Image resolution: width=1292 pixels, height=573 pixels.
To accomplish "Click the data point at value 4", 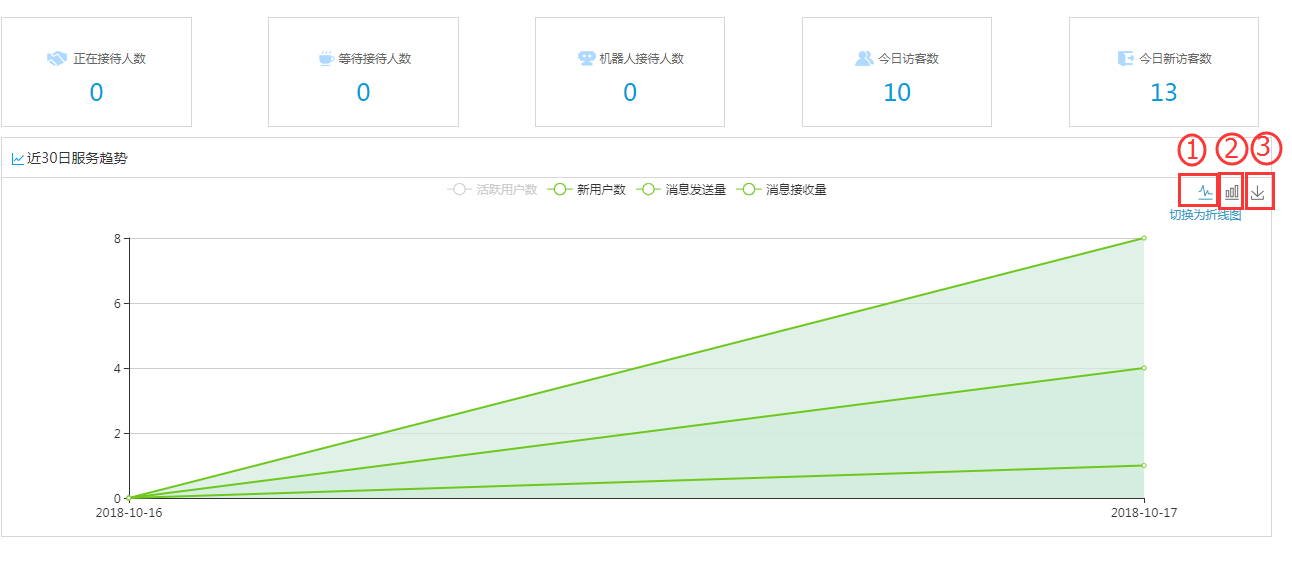I will 1143,368.
